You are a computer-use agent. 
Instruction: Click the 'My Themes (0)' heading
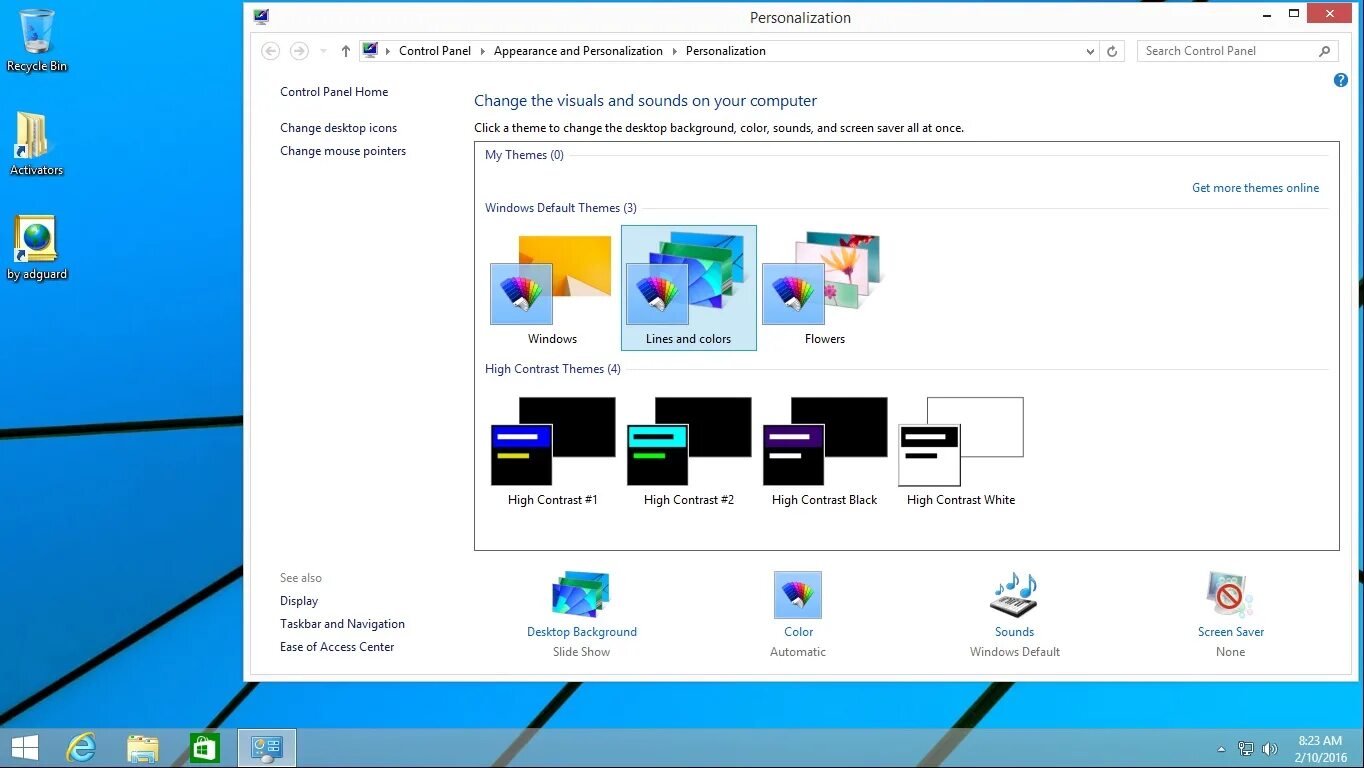click(x=524, y=155)
